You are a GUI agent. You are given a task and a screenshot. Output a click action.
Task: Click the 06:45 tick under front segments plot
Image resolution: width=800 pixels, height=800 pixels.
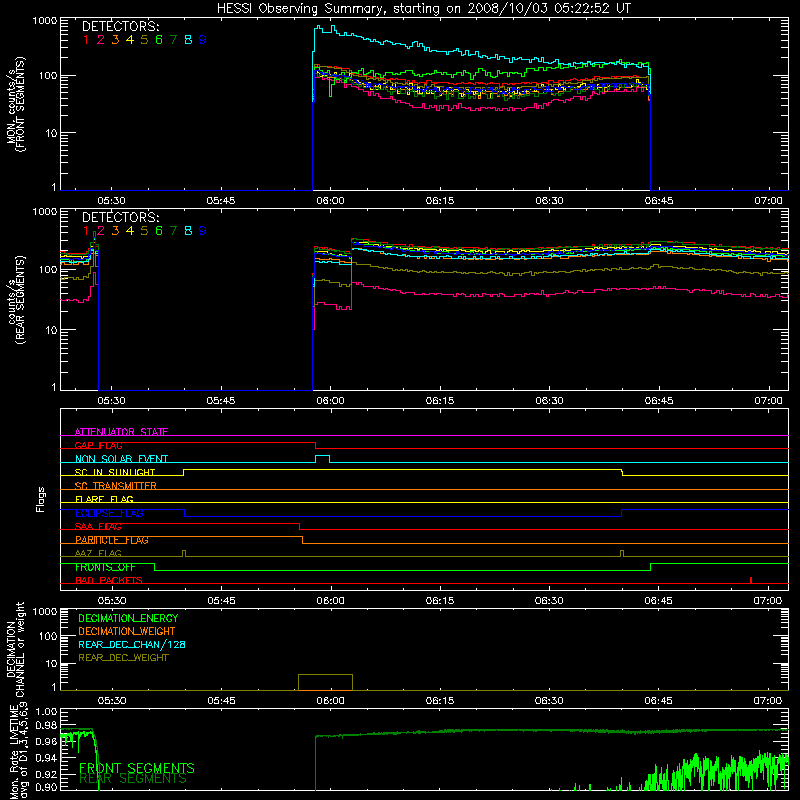[x=659, y=201]
